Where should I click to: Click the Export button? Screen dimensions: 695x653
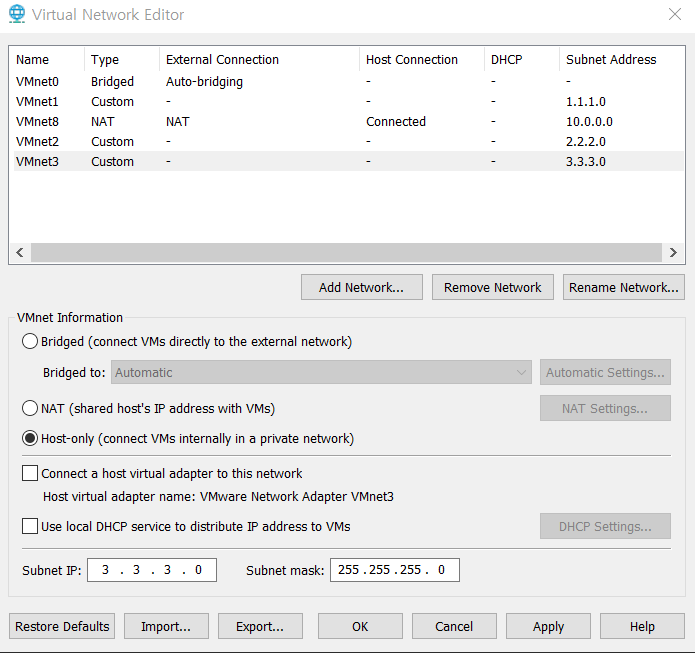(x=260, y=626)
